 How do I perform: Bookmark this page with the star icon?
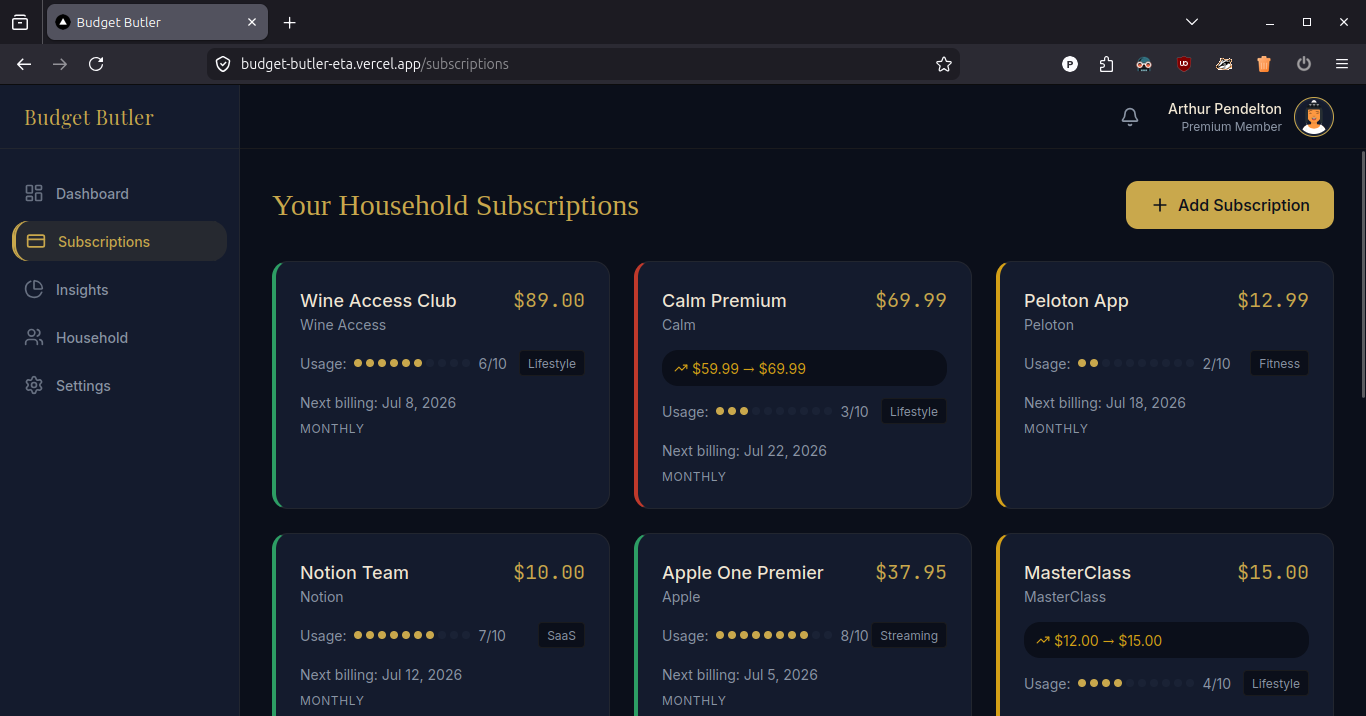944,64
